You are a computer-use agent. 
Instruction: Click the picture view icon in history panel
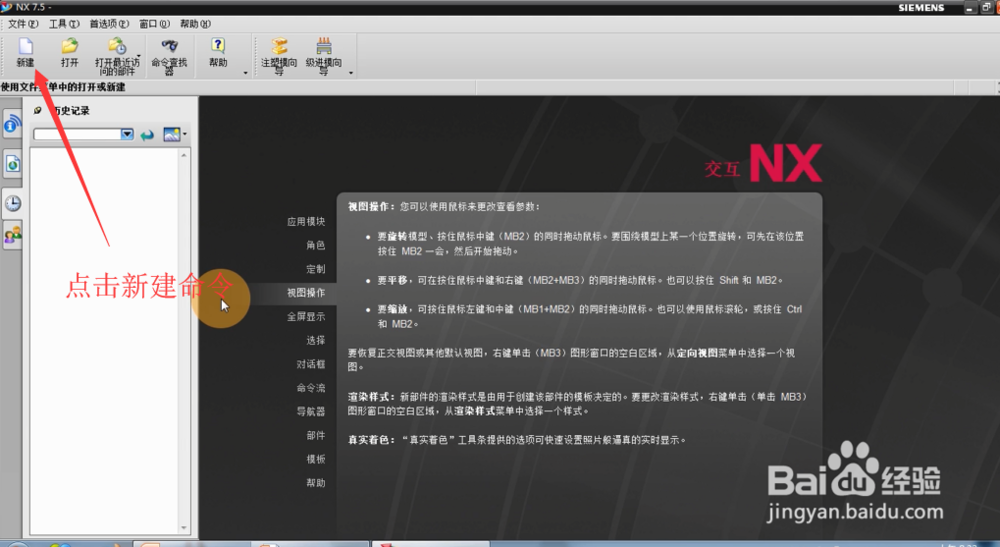(171, 135)
